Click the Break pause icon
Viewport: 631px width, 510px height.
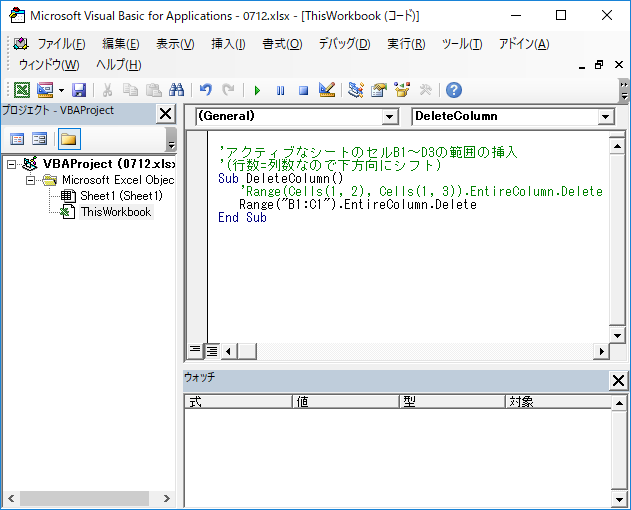[280, 90]
